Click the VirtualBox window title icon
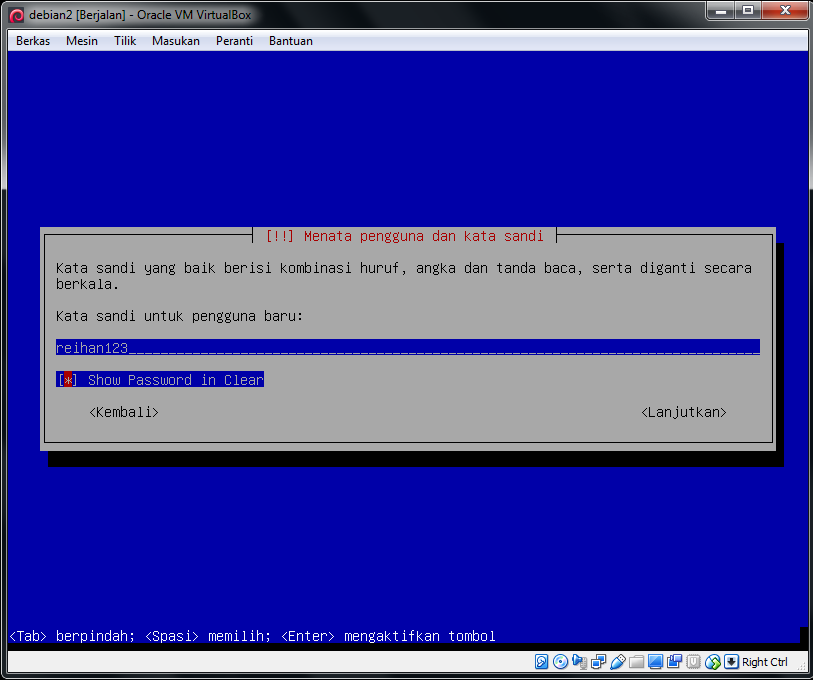This screenshot has width=813, height=680. 17,15
